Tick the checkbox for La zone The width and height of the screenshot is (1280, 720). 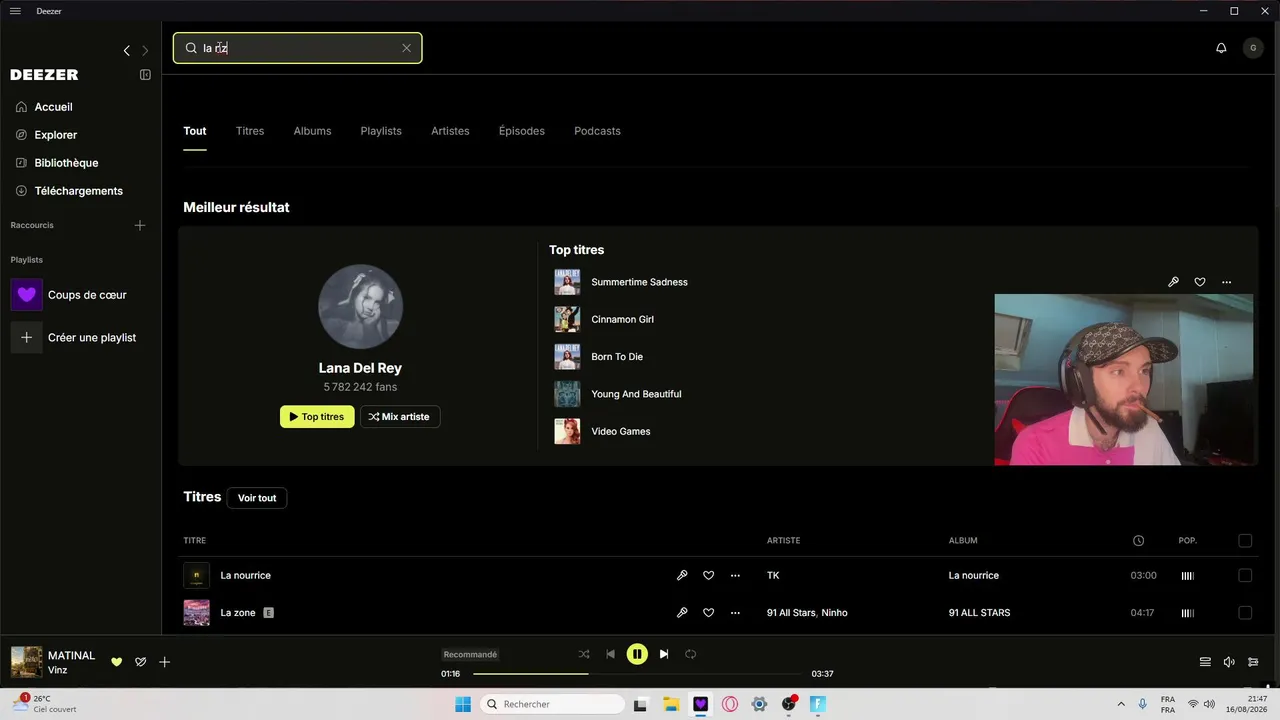[x=1245, y=613]
